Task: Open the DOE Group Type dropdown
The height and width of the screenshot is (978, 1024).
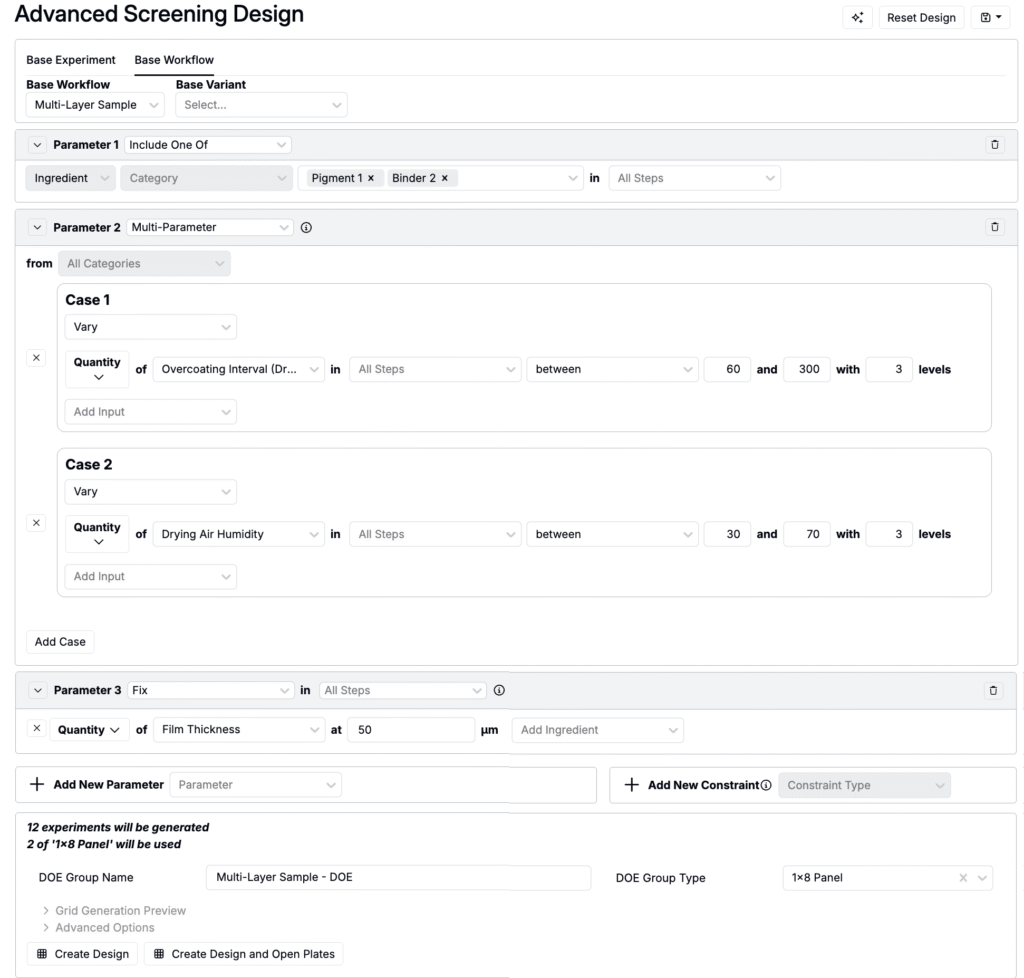Action: [886, 878]
